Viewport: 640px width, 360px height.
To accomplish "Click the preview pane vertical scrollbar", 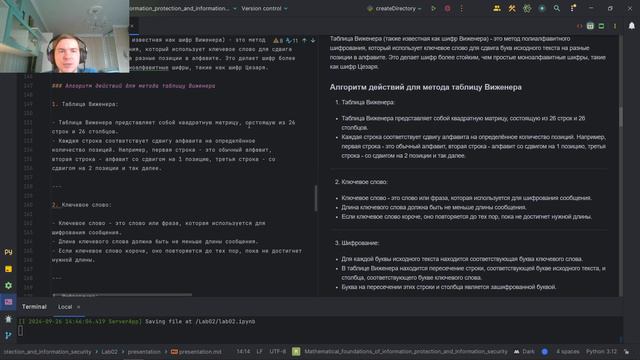I will click(x=621, y=116).
